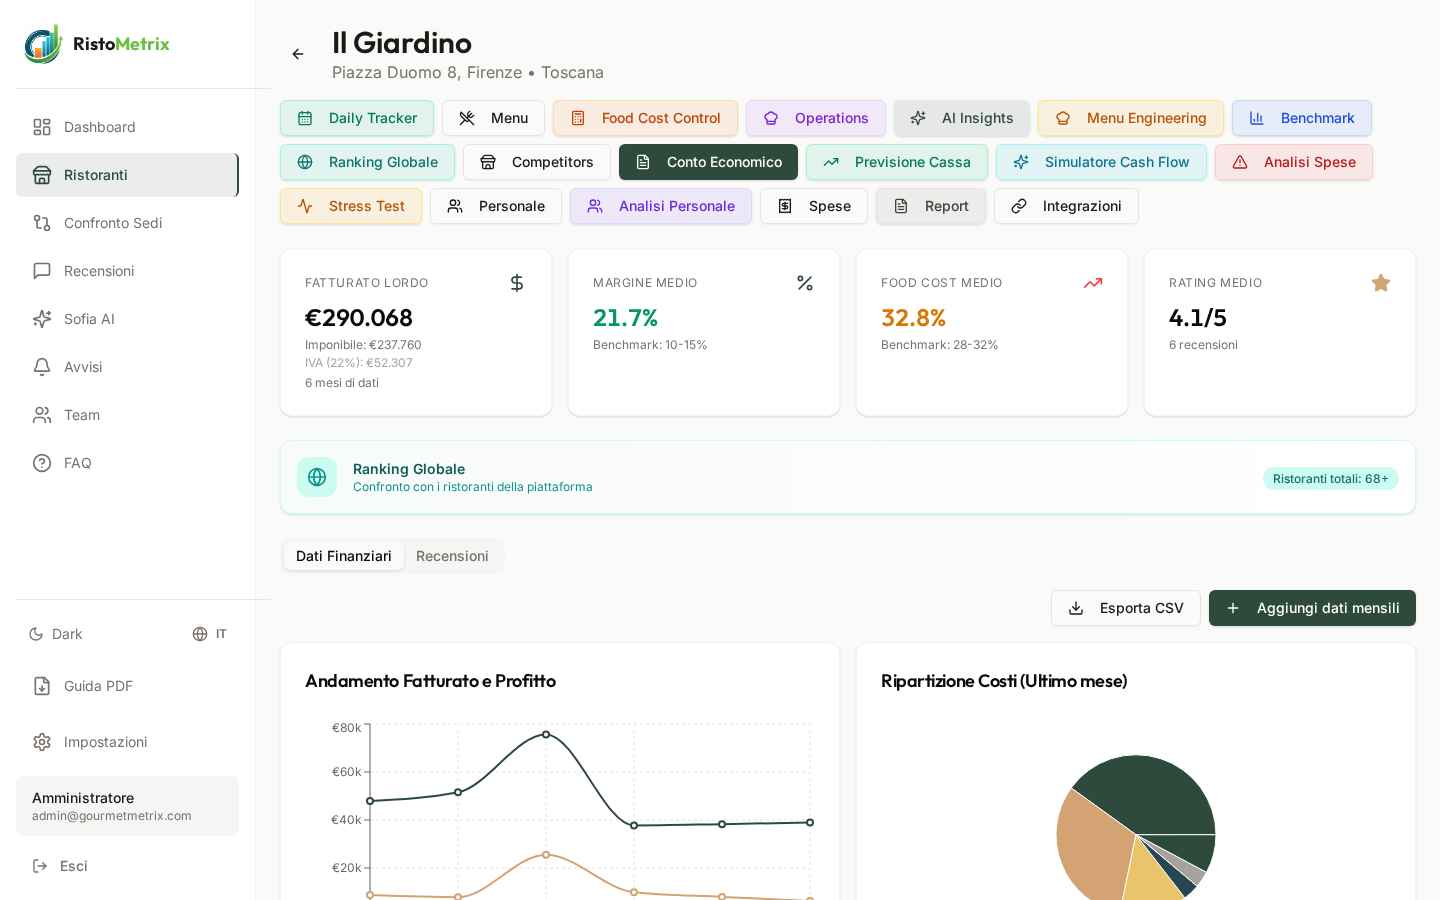Click the €290.068 revenue value
The image size is (1440, 900).
point(359,318)
